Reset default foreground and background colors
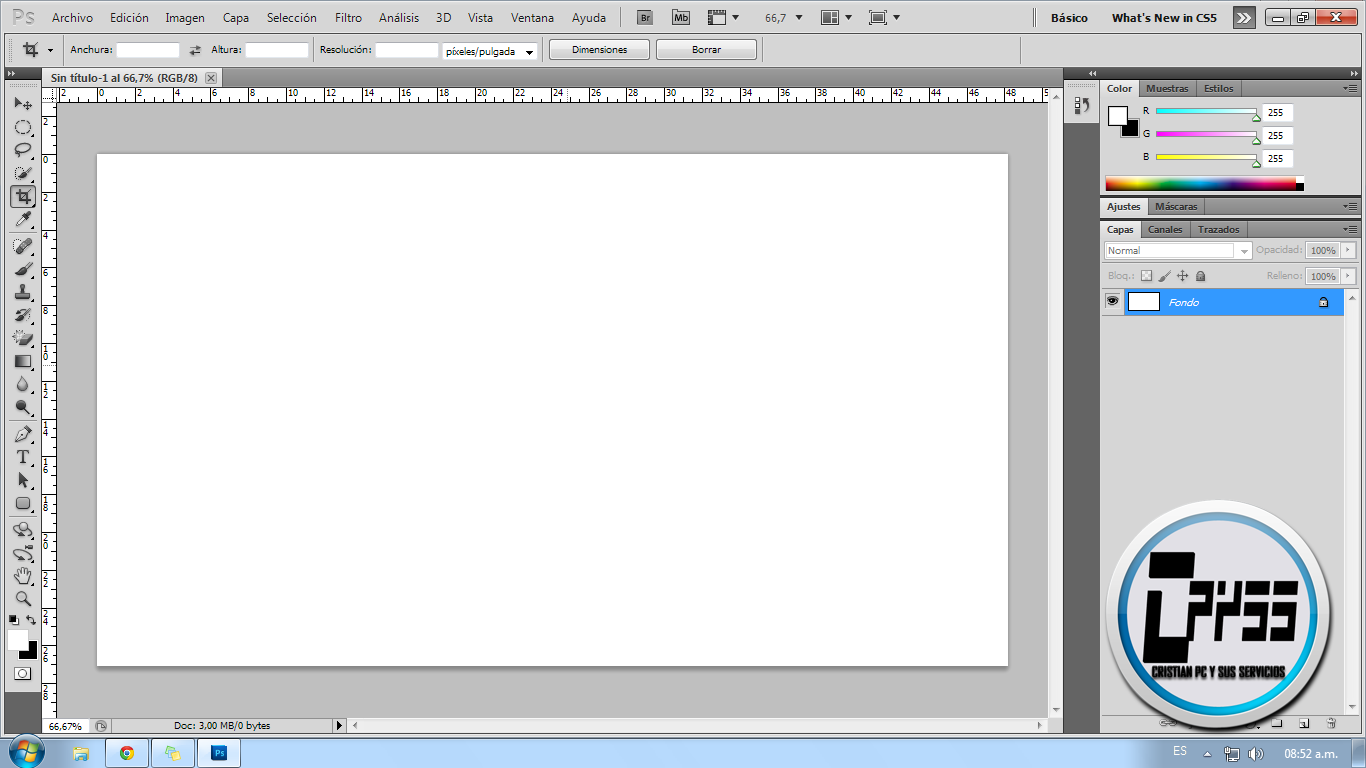The height and width of the screenshot is (768, 1366). tap(13, 620)
